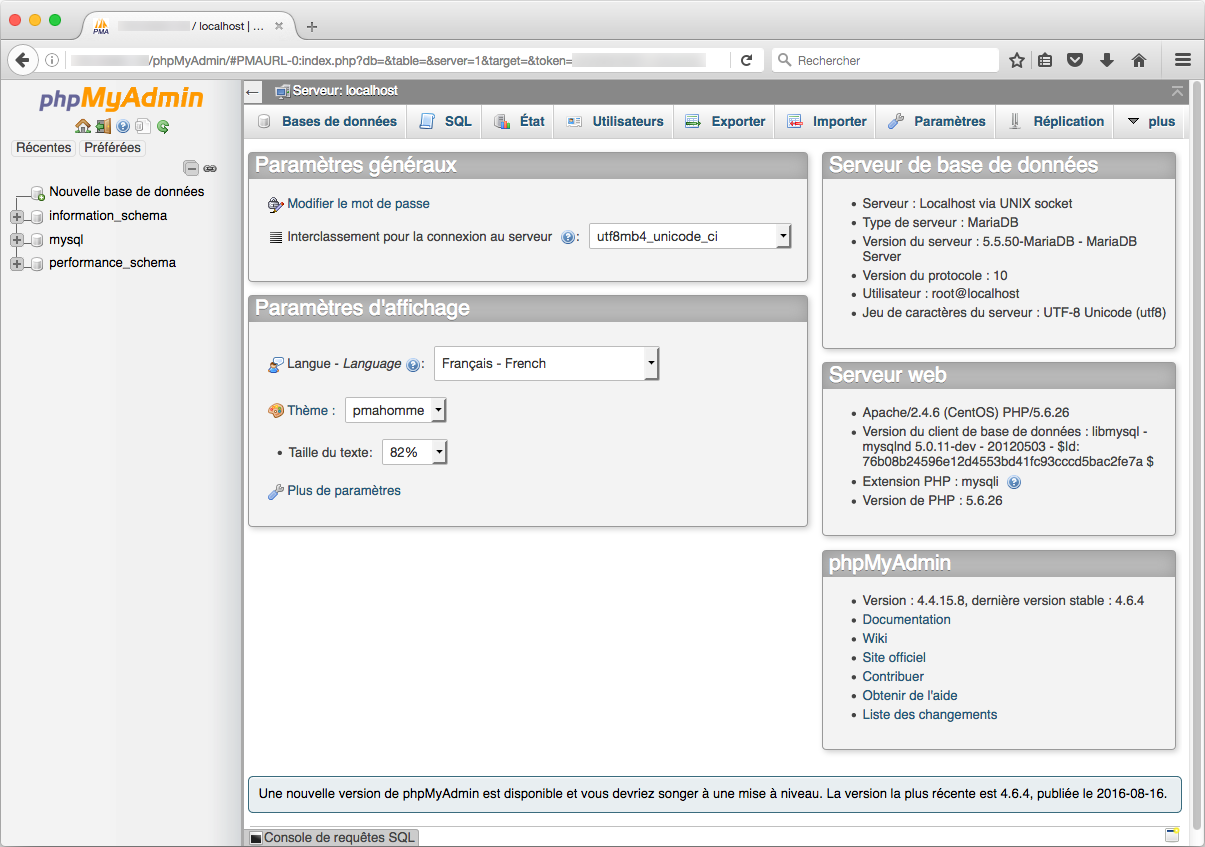Click the logout door icon in sidebar

[x=103, y=126]
